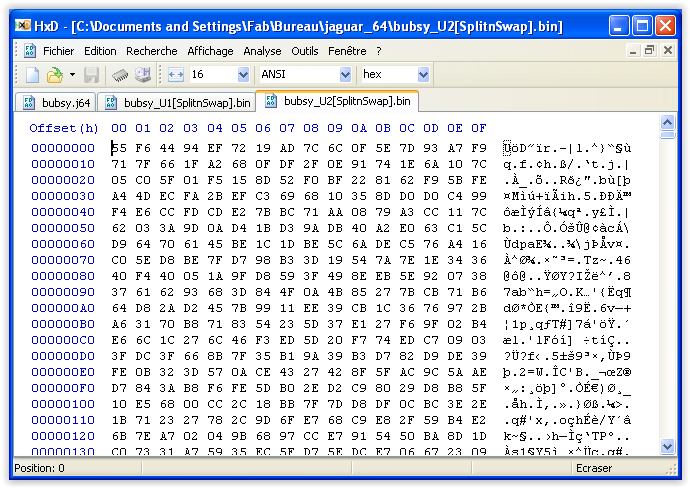Restore the inner document window
The height and width of the screenshot is (488, 690).
650,51
